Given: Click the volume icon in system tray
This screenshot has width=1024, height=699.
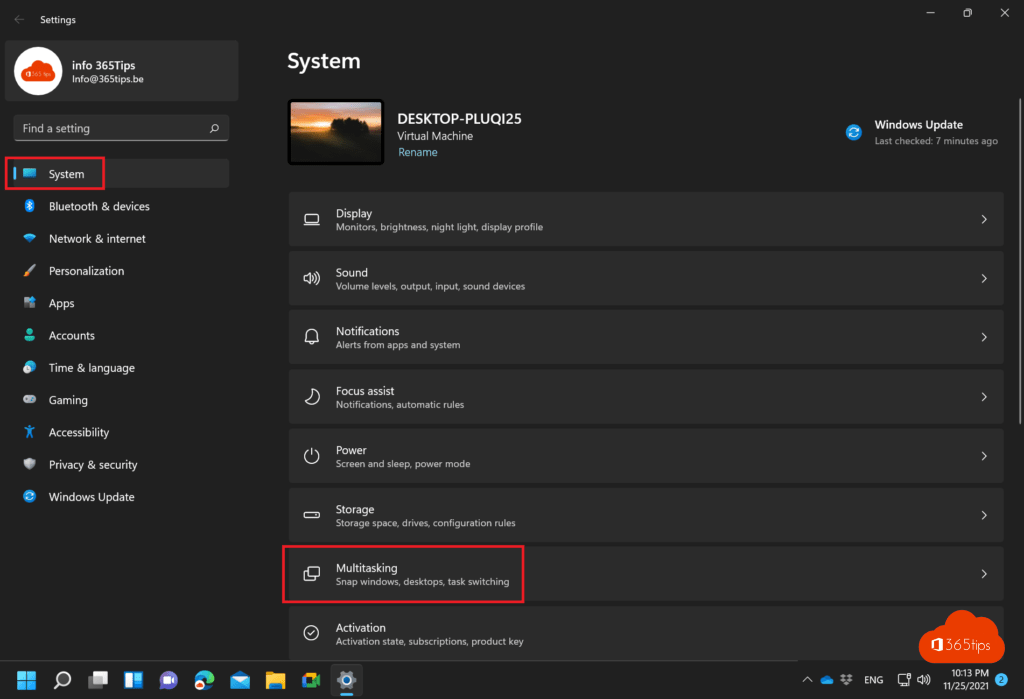Looking at the screenshot, I should point(923,680).
